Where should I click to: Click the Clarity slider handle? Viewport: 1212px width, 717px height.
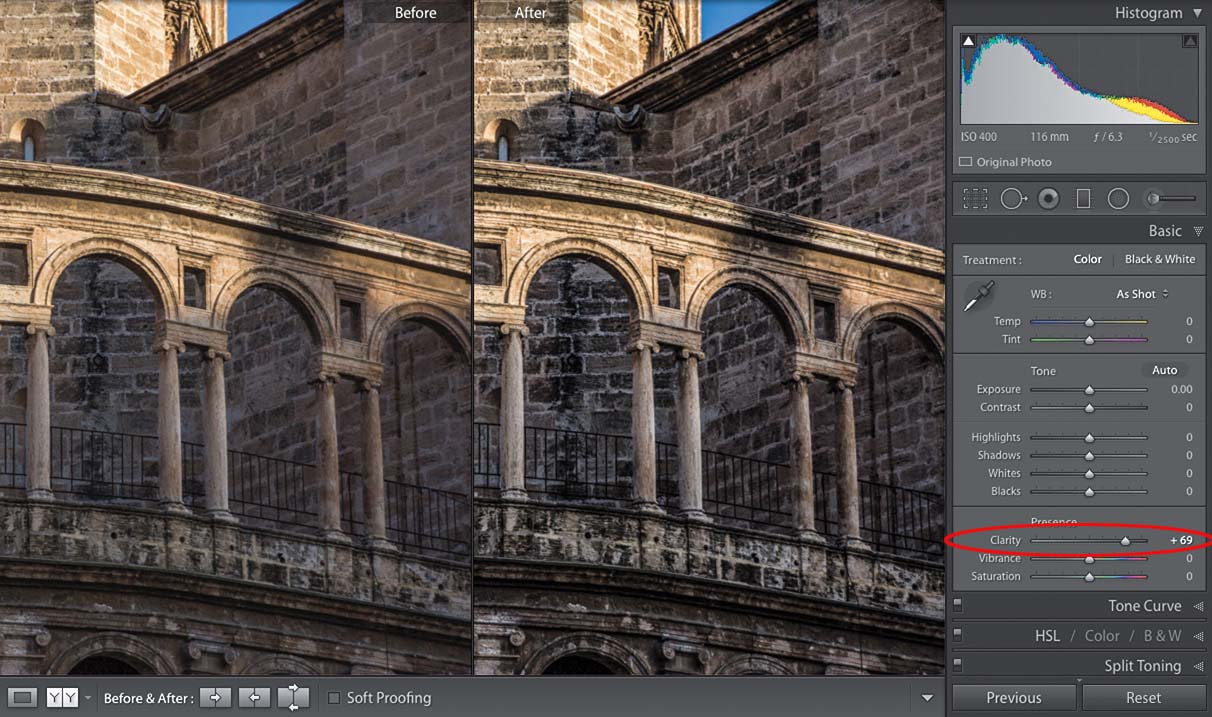[x=1125, y=541]
